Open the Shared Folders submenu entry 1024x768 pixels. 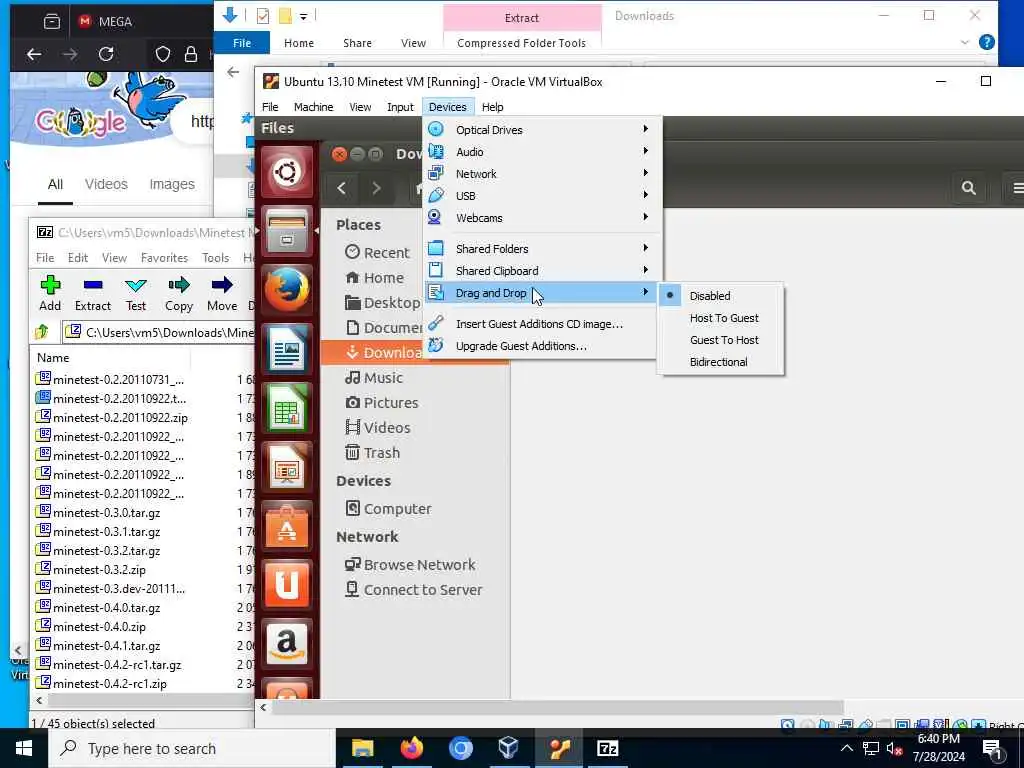(x=541, y=249)
